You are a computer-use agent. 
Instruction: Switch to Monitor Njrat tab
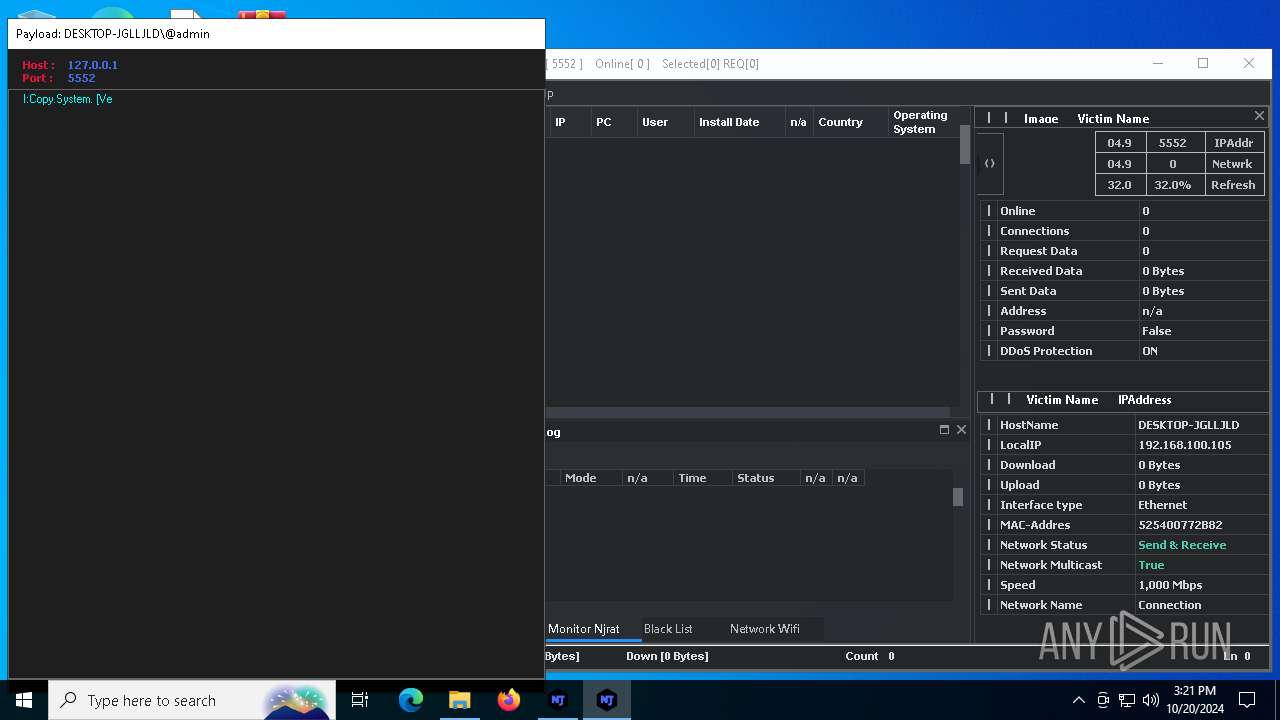(x=584, y=629)
